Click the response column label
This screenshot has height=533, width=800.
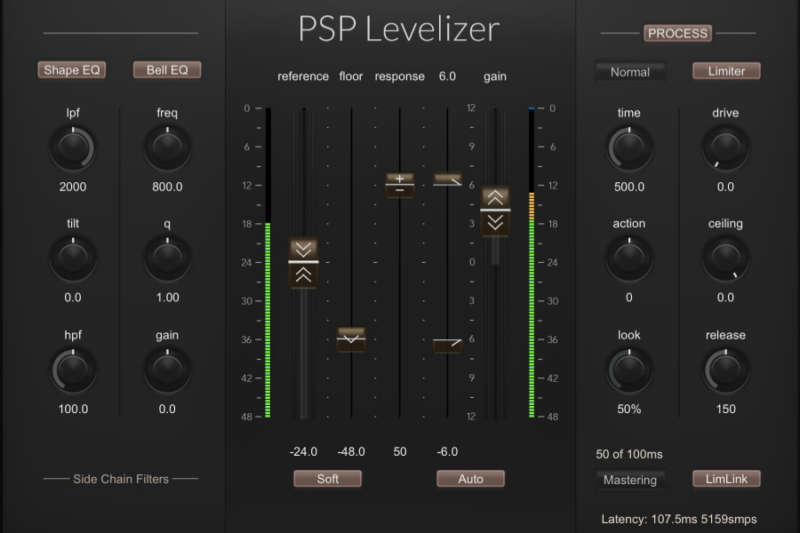pyautogui.click(x=399, y=77)
